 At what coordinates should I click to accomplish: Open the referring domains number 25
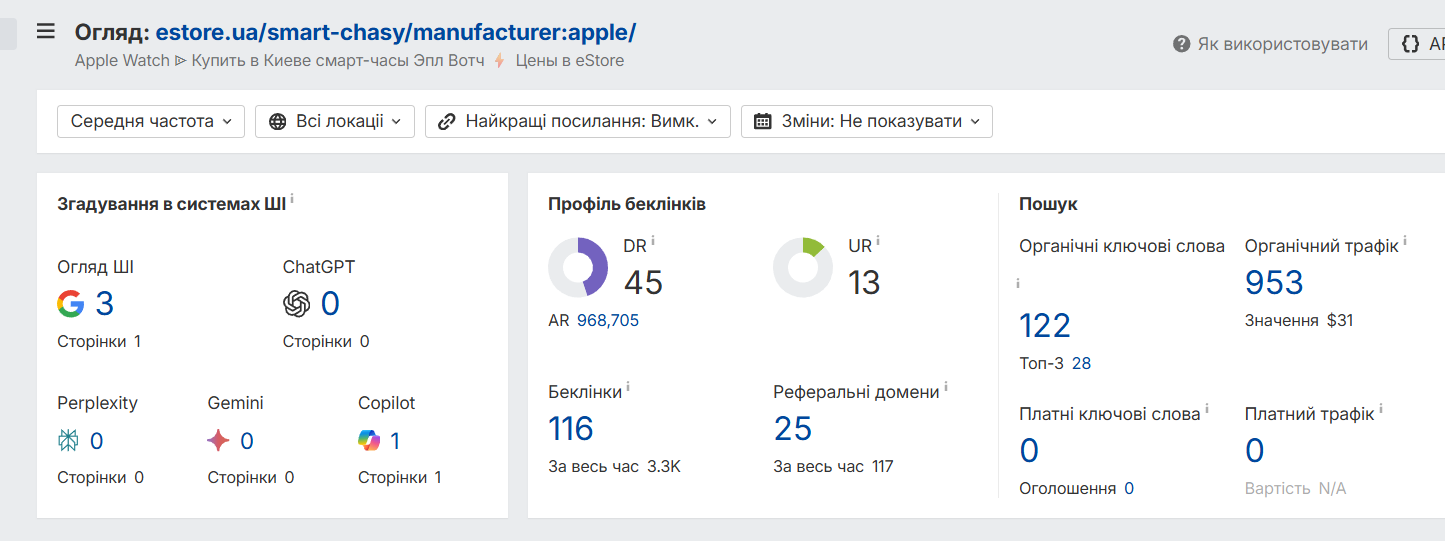pyautogui.click(x=793, y=429)
